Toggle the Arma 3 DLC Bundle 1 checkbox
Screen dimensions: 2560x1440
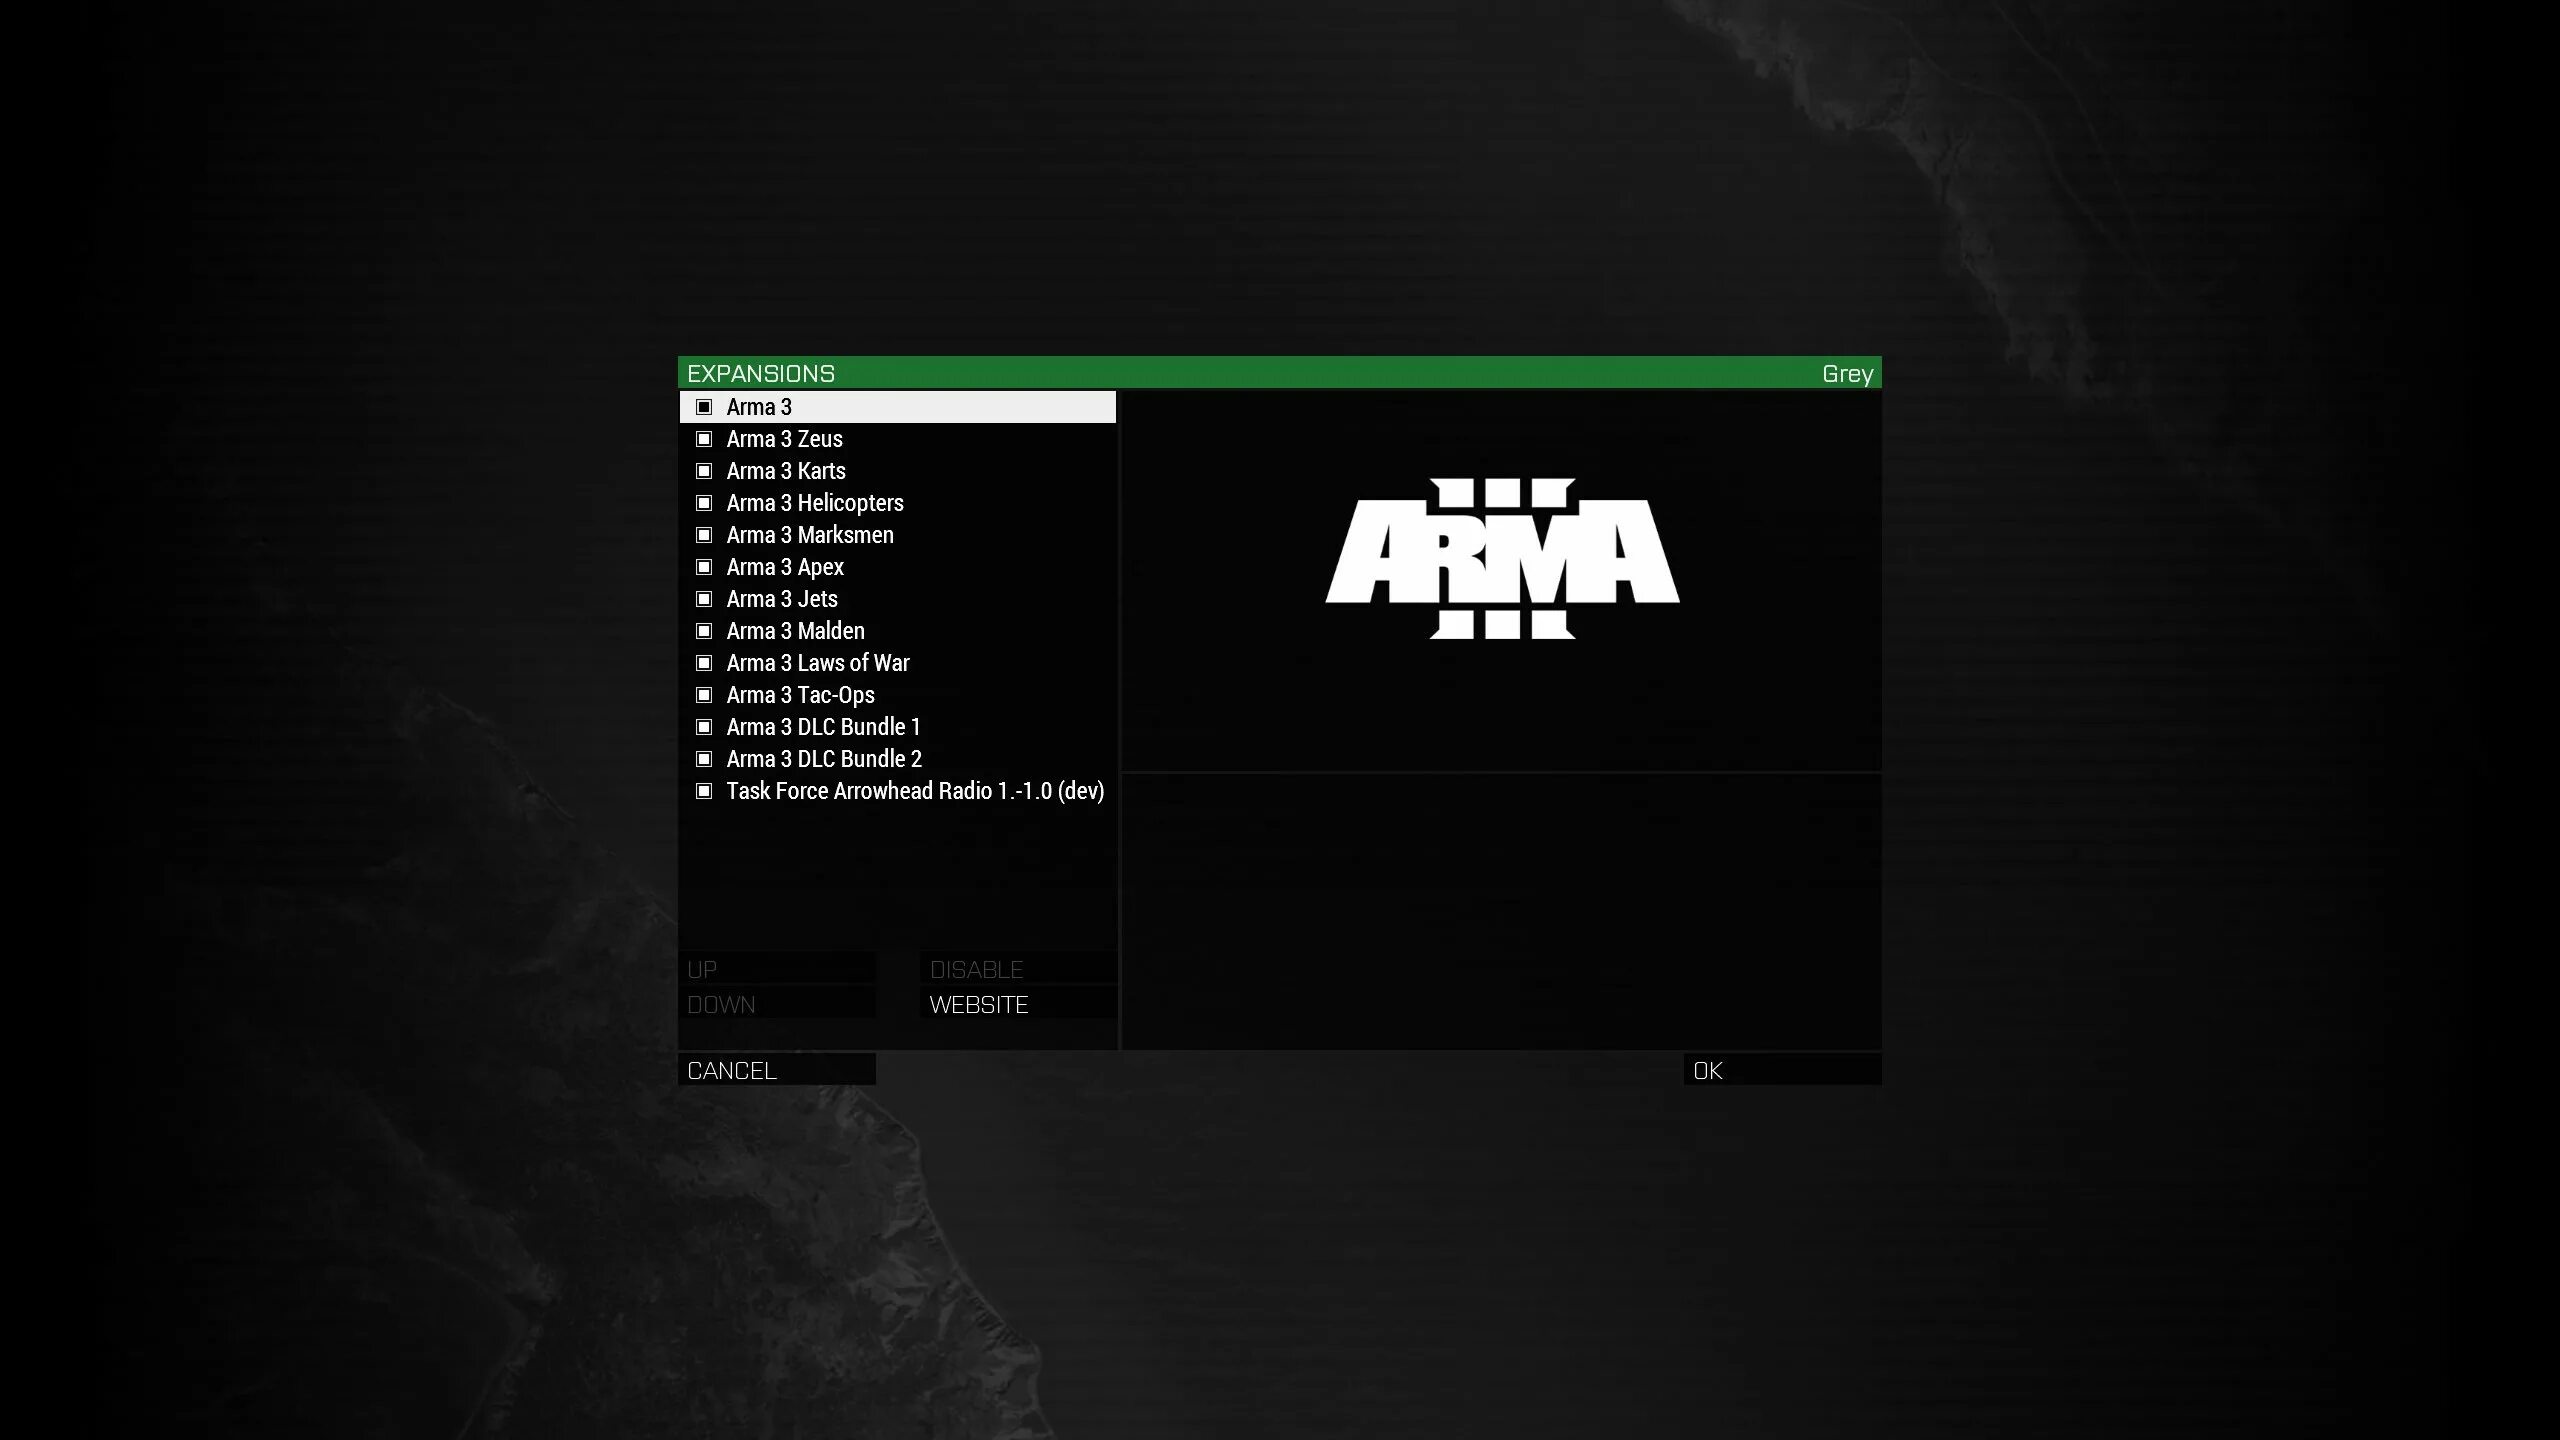pyautogui.click(x=704, y=727)
